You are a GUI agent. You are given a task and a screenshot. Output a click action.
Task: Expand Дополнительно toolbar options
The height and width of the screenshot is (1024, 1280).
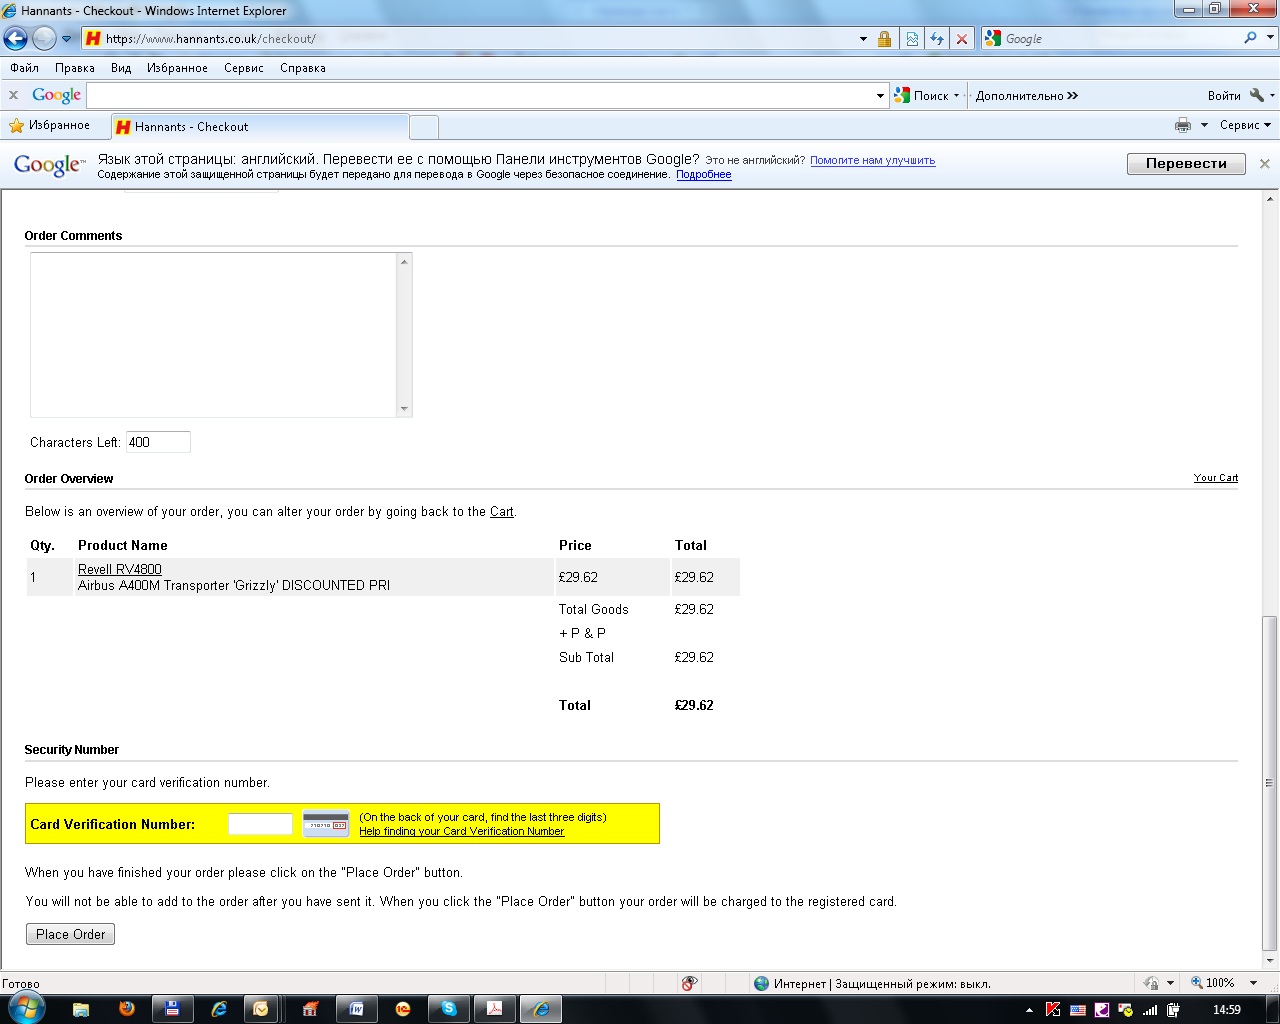pos(1027,96)
